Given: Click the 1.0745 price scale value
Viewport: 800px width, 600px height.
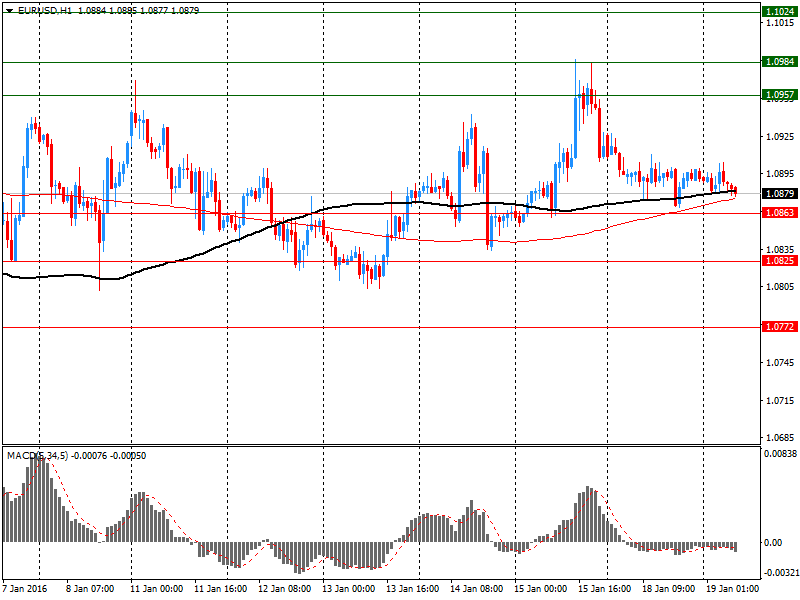Looking at the screenshot, I should tap(780, 363).
